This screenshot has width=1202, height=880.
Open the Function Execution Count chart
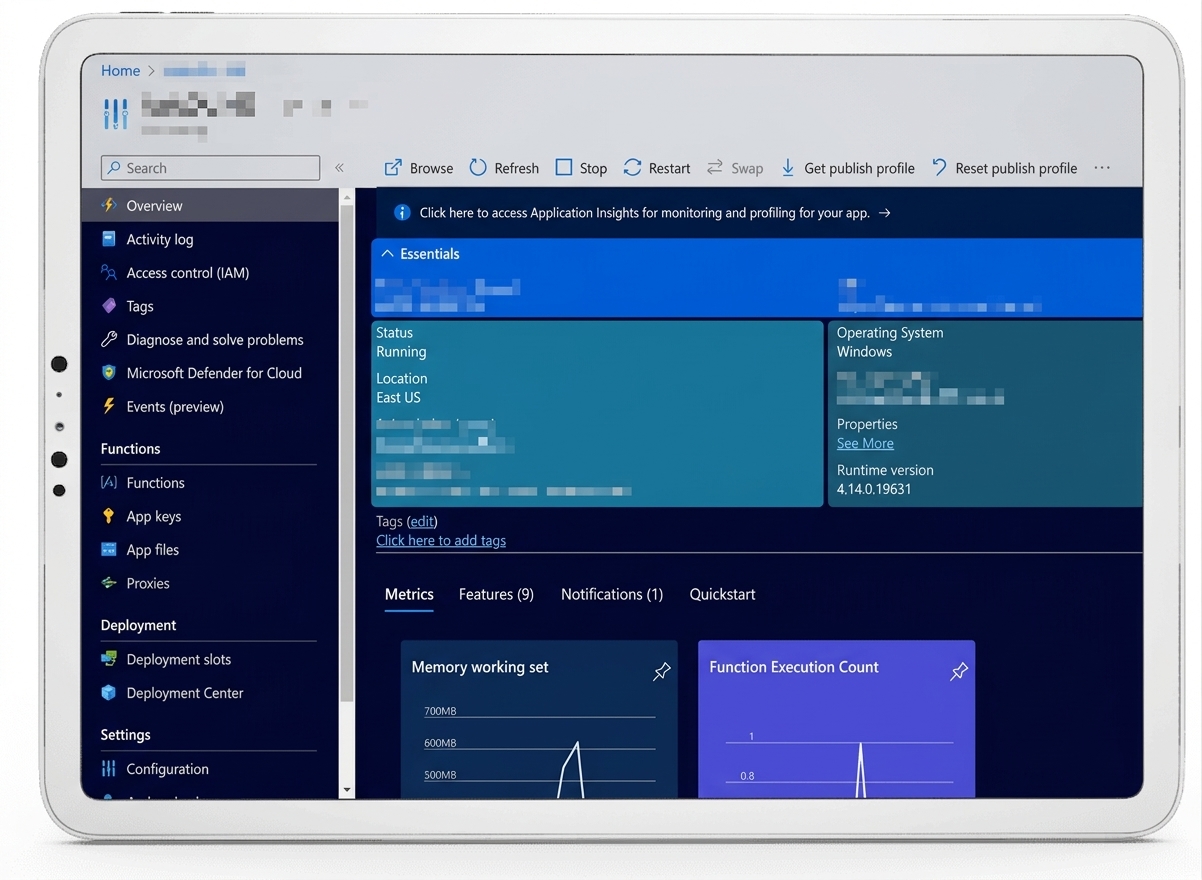pyautogui.click(x=836, y=719)
